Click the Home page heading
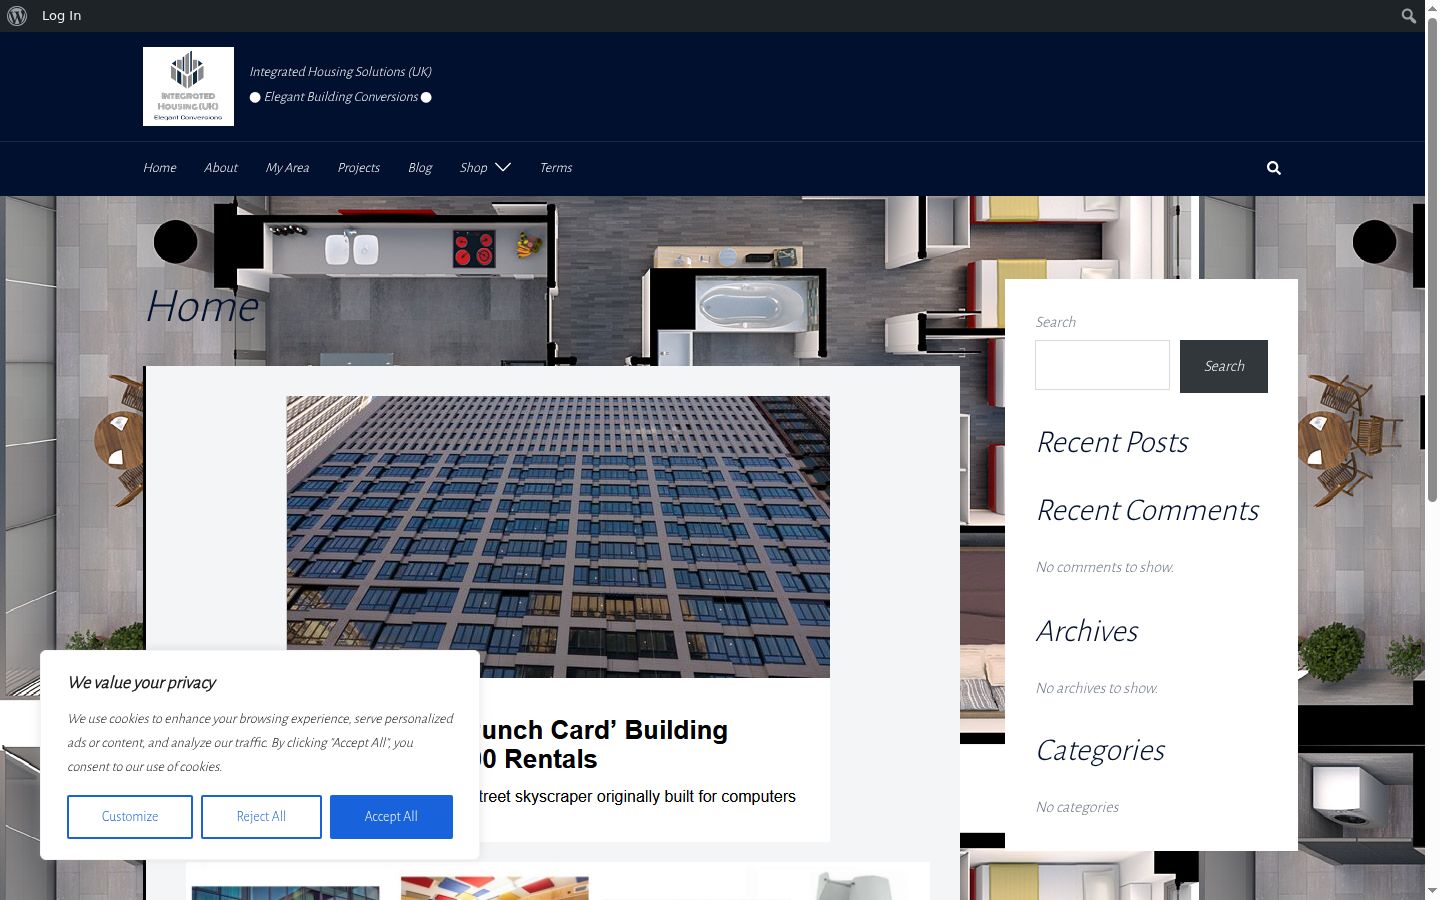This screenshot has width=1440, height=900. [x=202, y=306]
